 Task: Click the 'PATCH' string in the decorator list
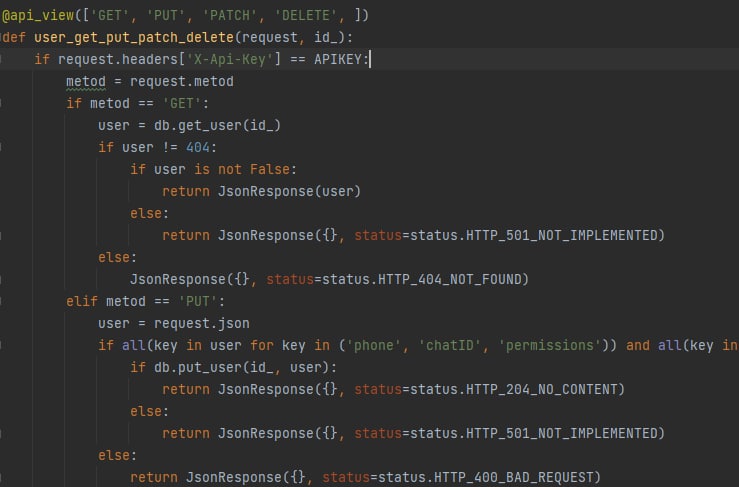click(230, 16)
